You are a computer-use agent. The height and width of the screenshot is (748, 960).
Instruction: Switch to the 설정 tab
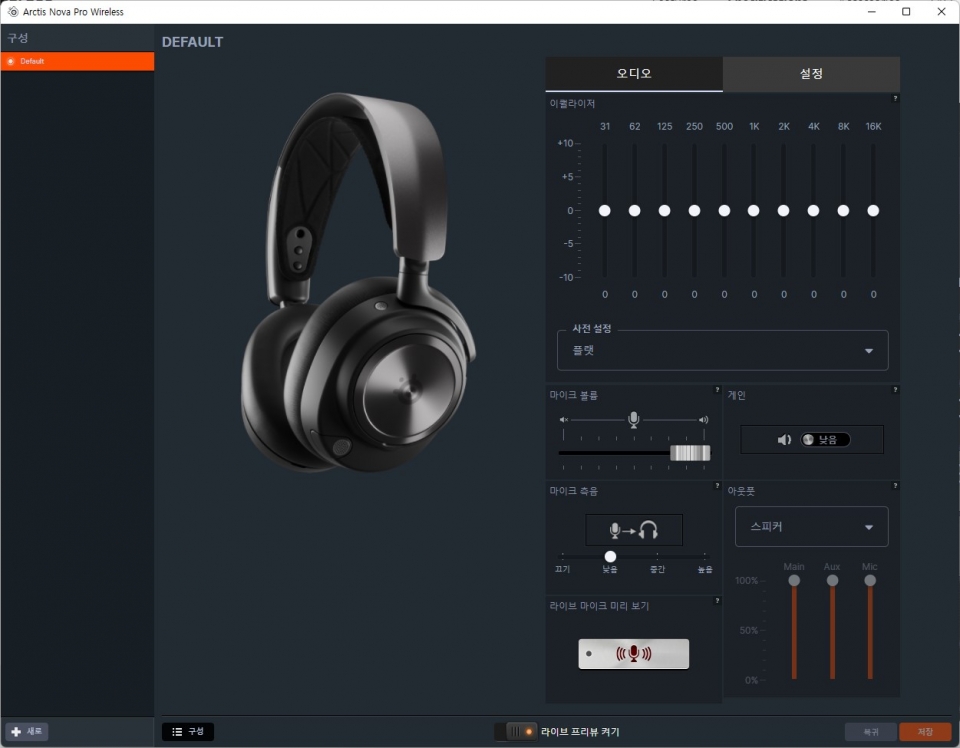click(x=811, y=74)
